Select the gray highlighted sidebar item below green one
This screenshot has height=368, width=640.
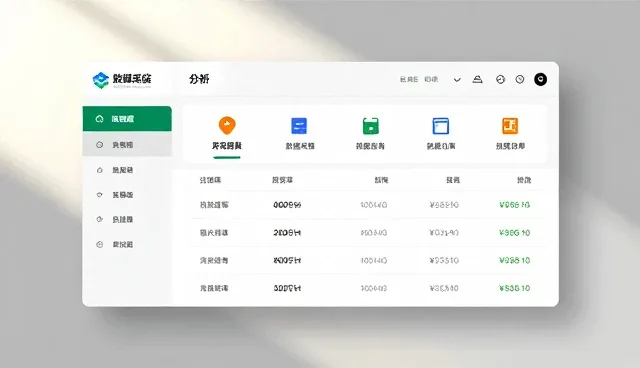click(127, 144)
